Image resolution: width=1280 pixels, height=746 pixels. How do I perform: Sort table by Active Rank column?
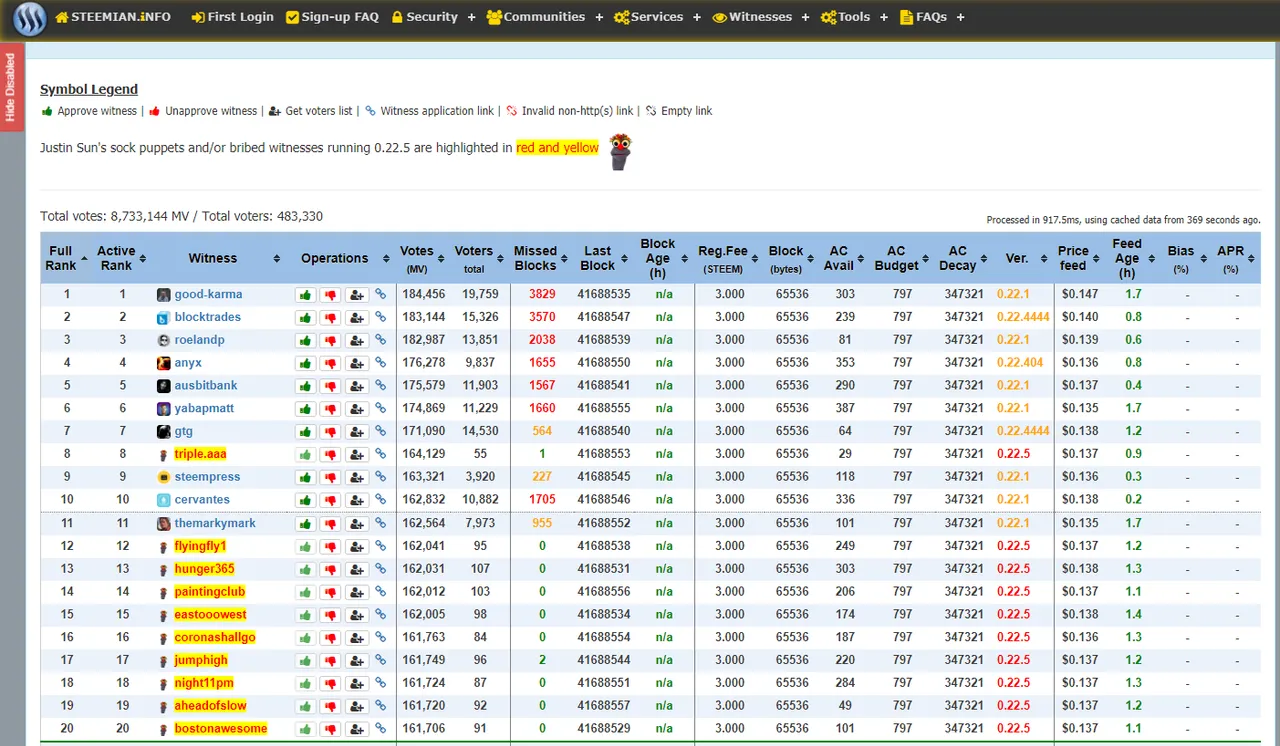[x=120, y=258]
